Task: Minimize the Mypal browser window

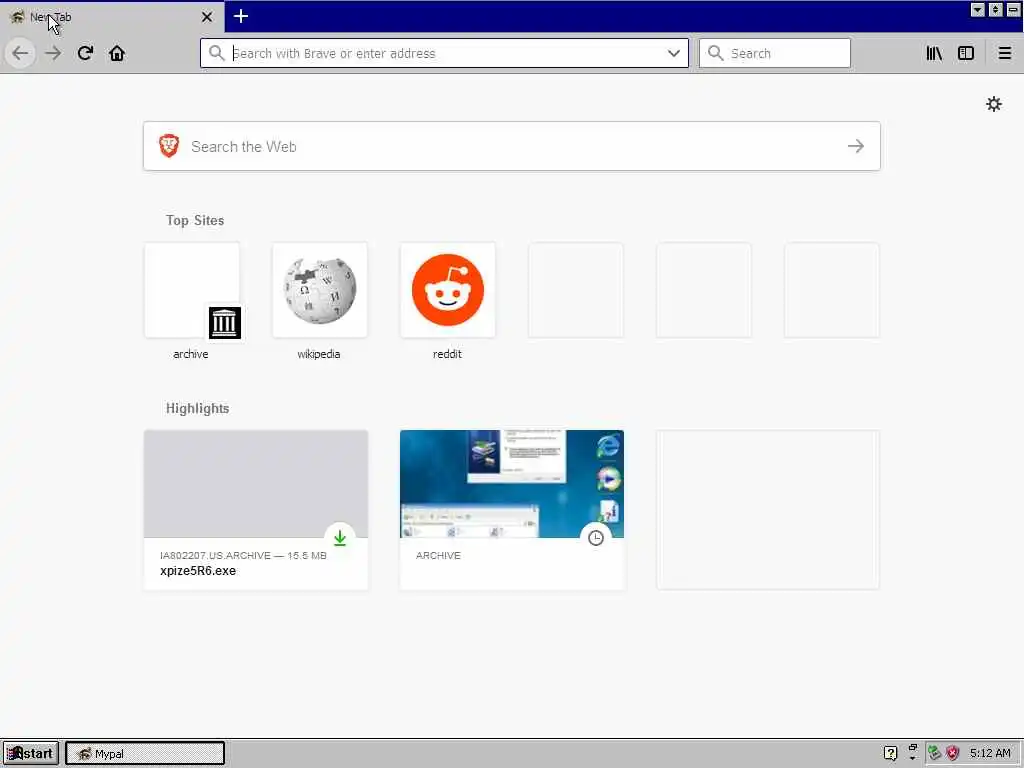Action: [x=1013, y=10]
